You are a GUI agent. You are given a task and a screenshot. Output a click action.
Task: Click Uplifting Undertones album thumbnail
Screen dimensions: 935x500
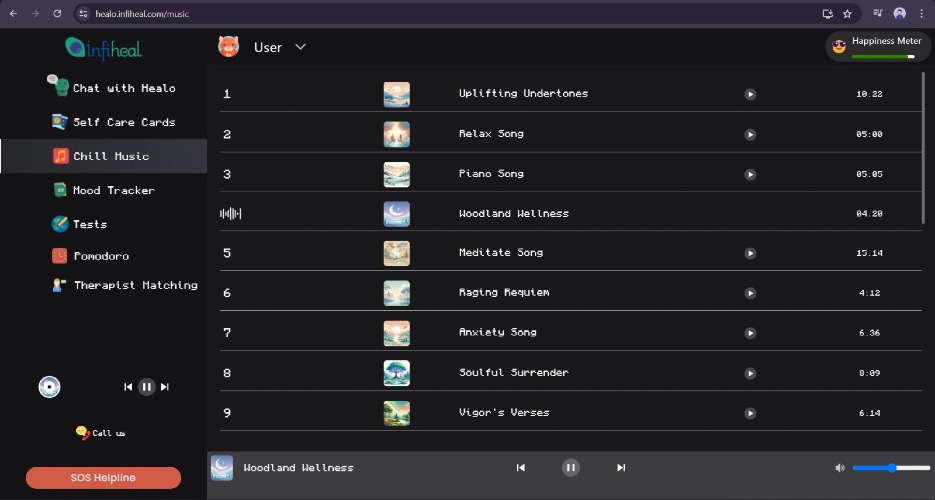point(397,94)
